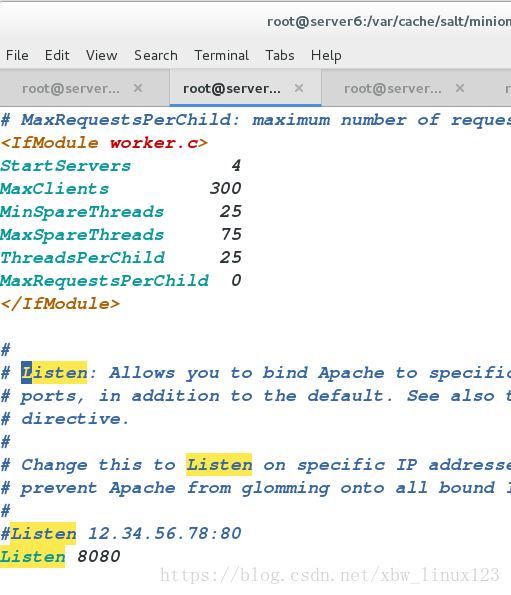Click the address '12.34.56.78:80'

(165, 534)
